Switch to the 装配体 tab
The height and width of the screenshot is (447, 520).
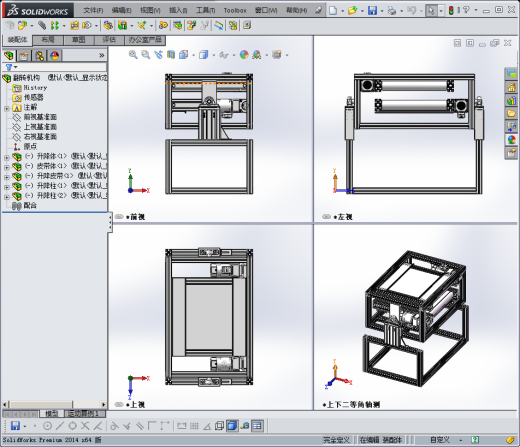(17, 40)
